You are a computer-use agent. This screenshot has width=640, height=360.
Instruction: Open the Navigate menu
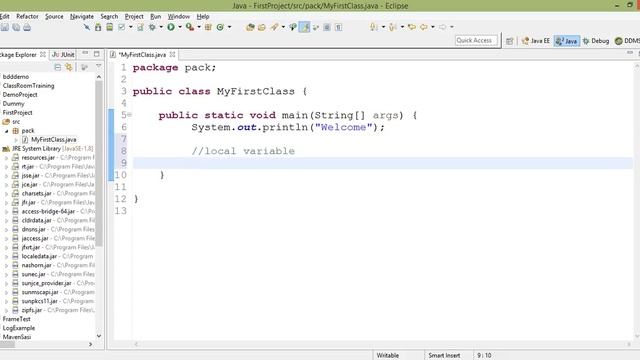pyautogui.click(x=82, y=16)
